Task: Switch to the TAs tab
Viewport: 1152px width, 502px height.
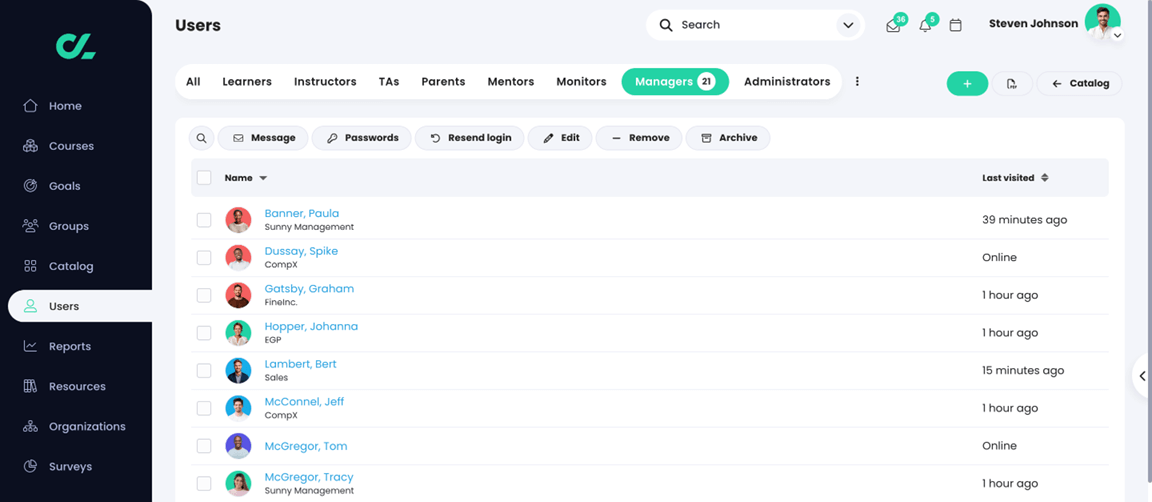Action: point(389,82)
